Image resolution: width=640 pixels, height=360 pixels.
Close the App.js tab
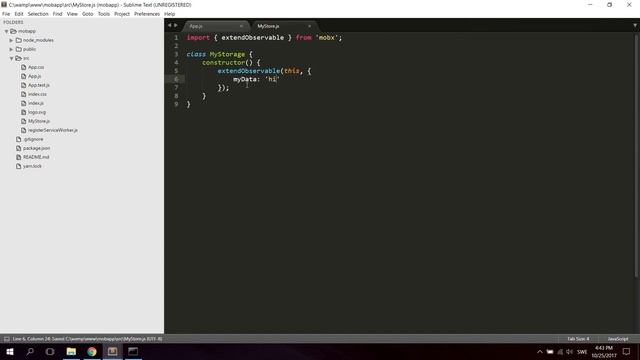(241, 26)
